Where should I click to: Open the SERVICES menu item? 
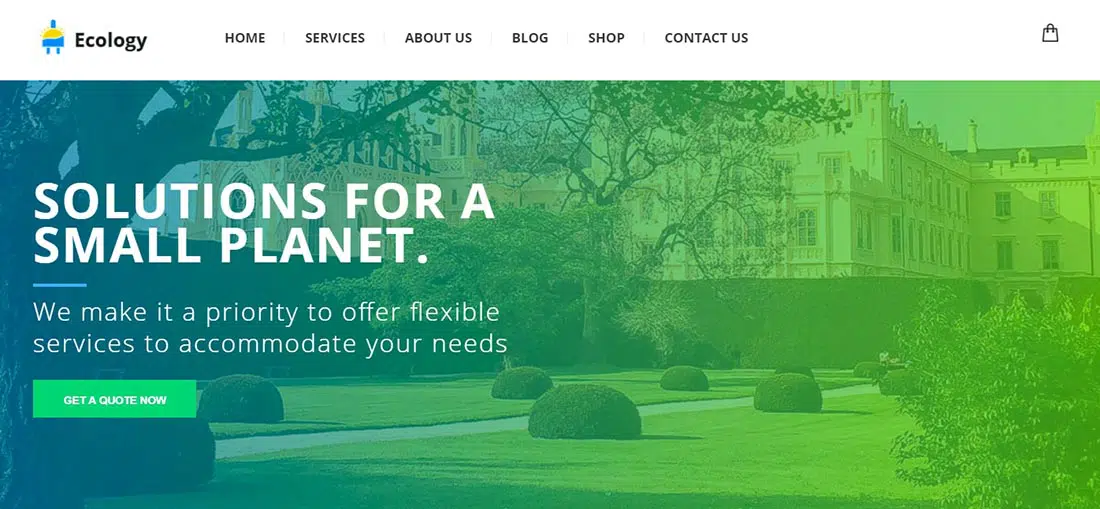[x=335, y=38]
